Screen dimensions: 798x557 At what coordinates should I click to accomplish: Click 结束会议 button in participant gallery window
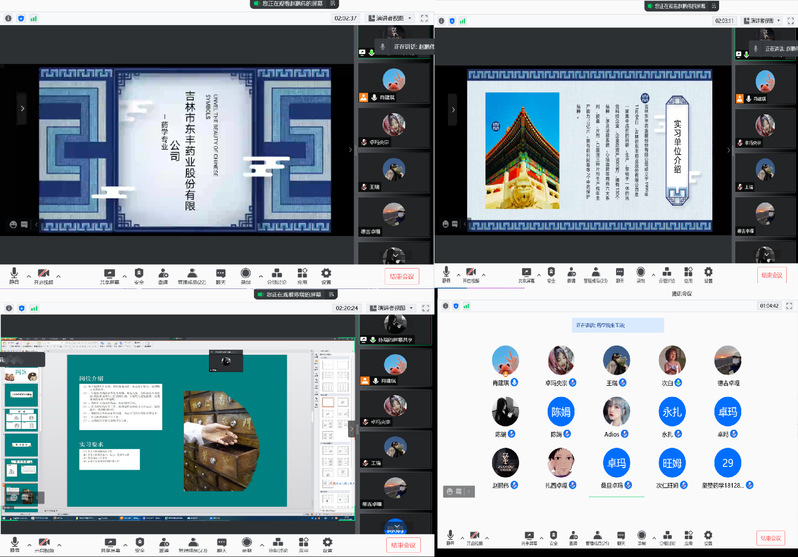[x=770, y=538]
